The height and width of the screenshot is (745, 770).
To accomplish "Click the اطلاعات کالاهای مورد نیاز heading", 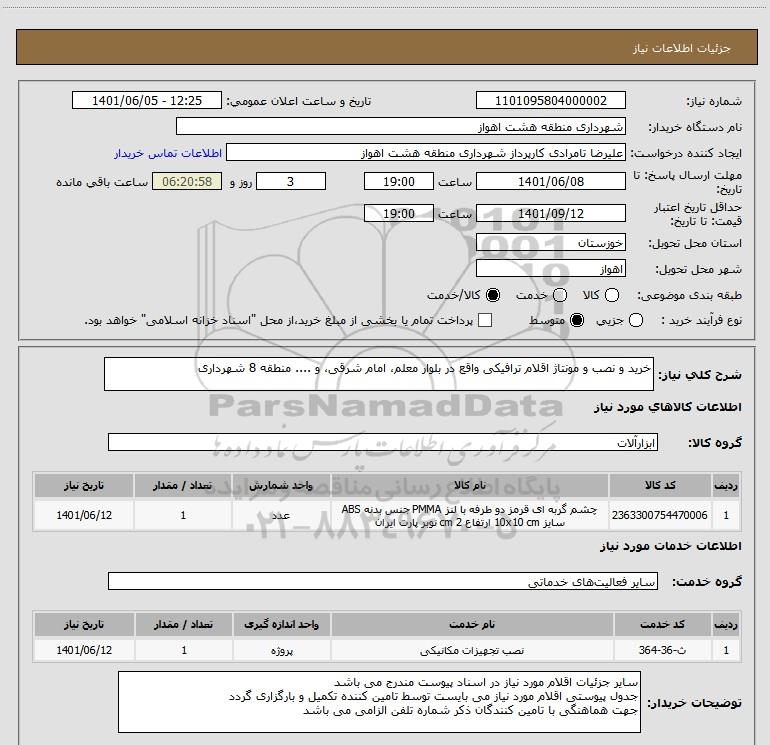I will (x=667, y=407).
